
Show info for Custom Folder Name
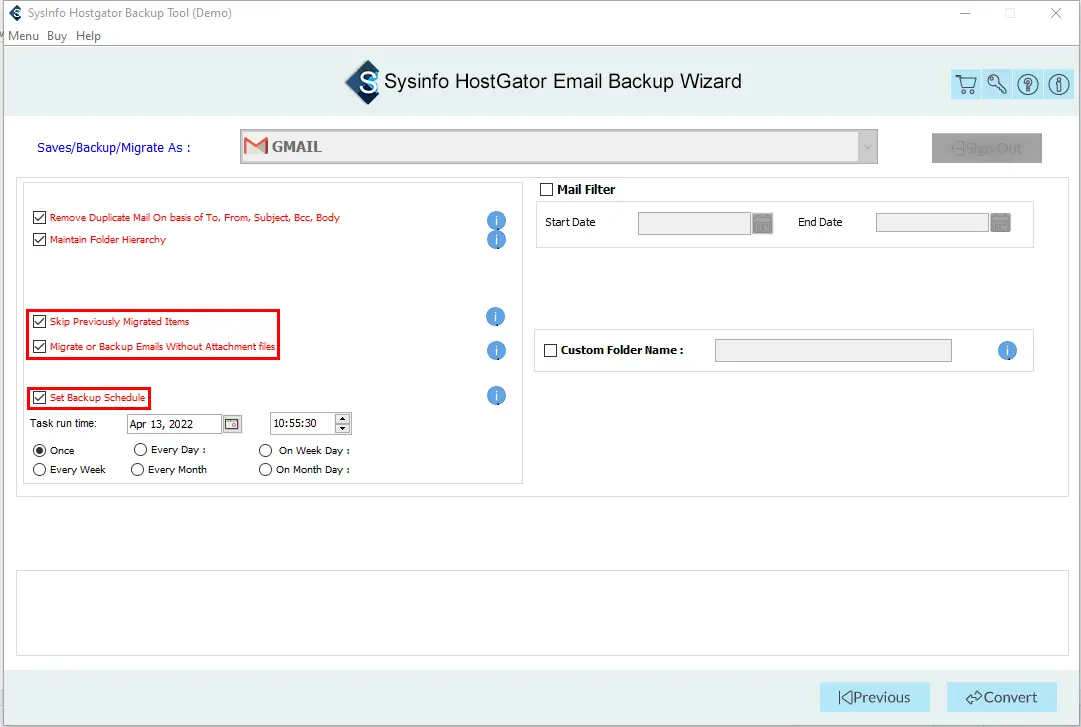[x=1007, y=351]
